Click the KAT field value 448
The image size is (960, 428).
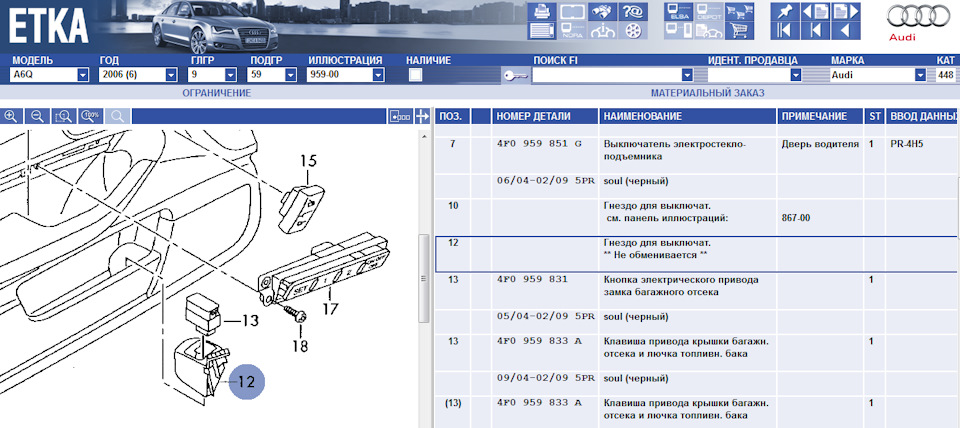[945, 75]
